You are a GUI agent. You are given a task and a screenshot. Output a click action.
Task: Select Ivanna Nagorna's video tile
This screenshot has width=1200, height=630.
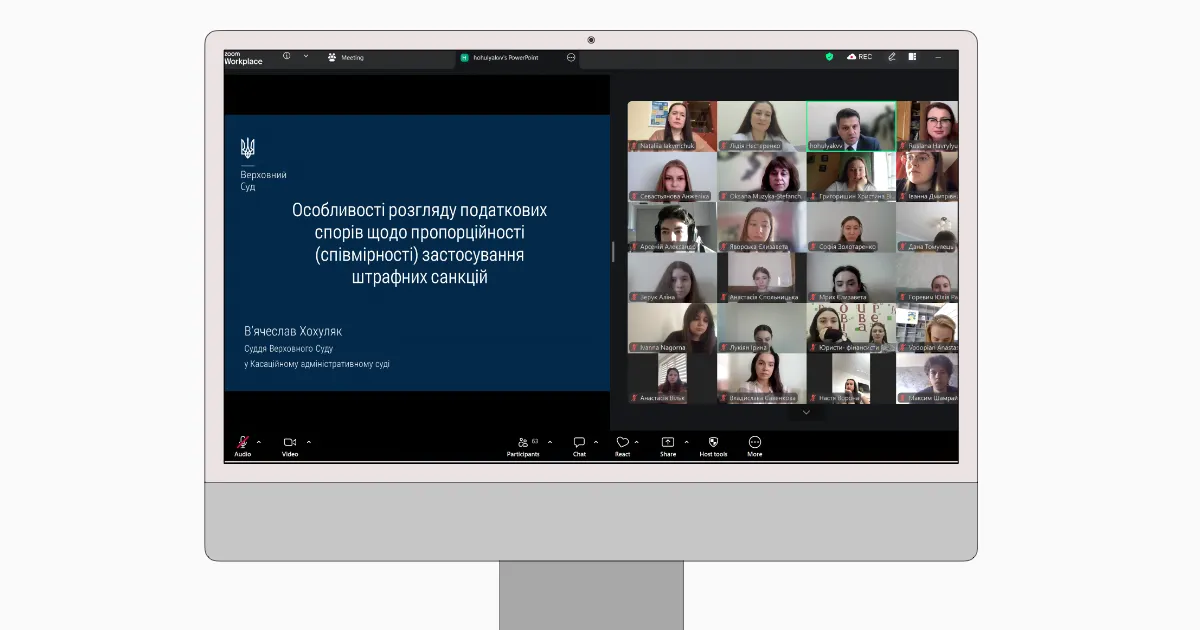click(672, 328)
